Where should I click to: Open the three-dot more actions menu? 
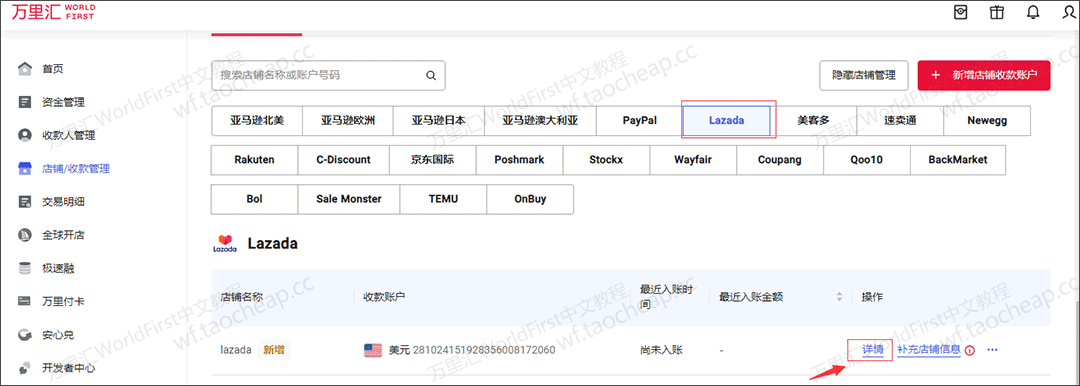click(x=993, y=349)
